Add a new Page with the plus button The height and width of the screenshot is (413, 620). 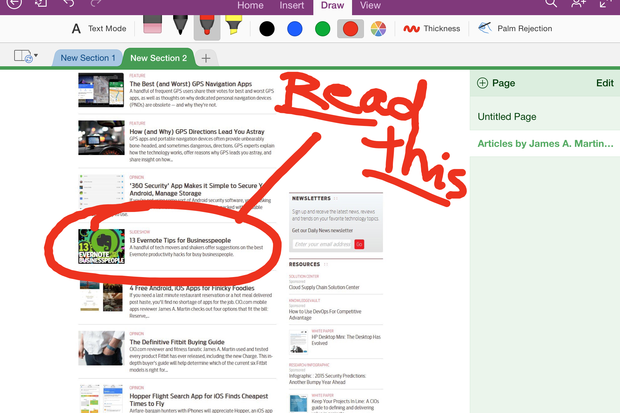[496, 83]
